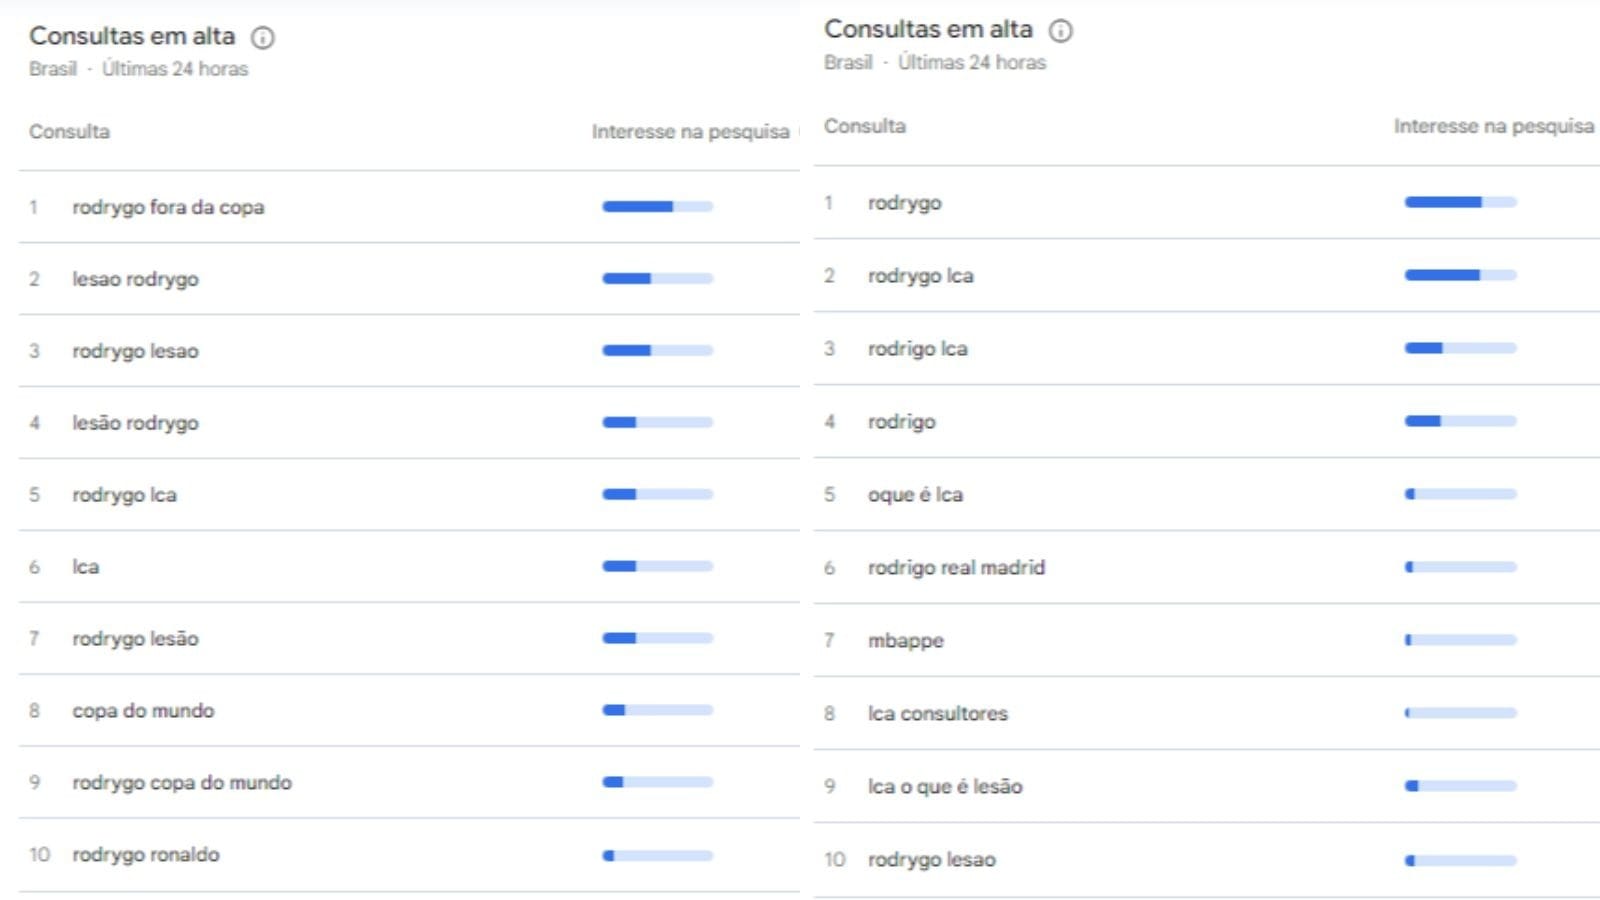The height and width of the screenshot is (900, 1600).
Task: Select the query 'rodrygo lesão' in row 7
Action: [135, 639]
